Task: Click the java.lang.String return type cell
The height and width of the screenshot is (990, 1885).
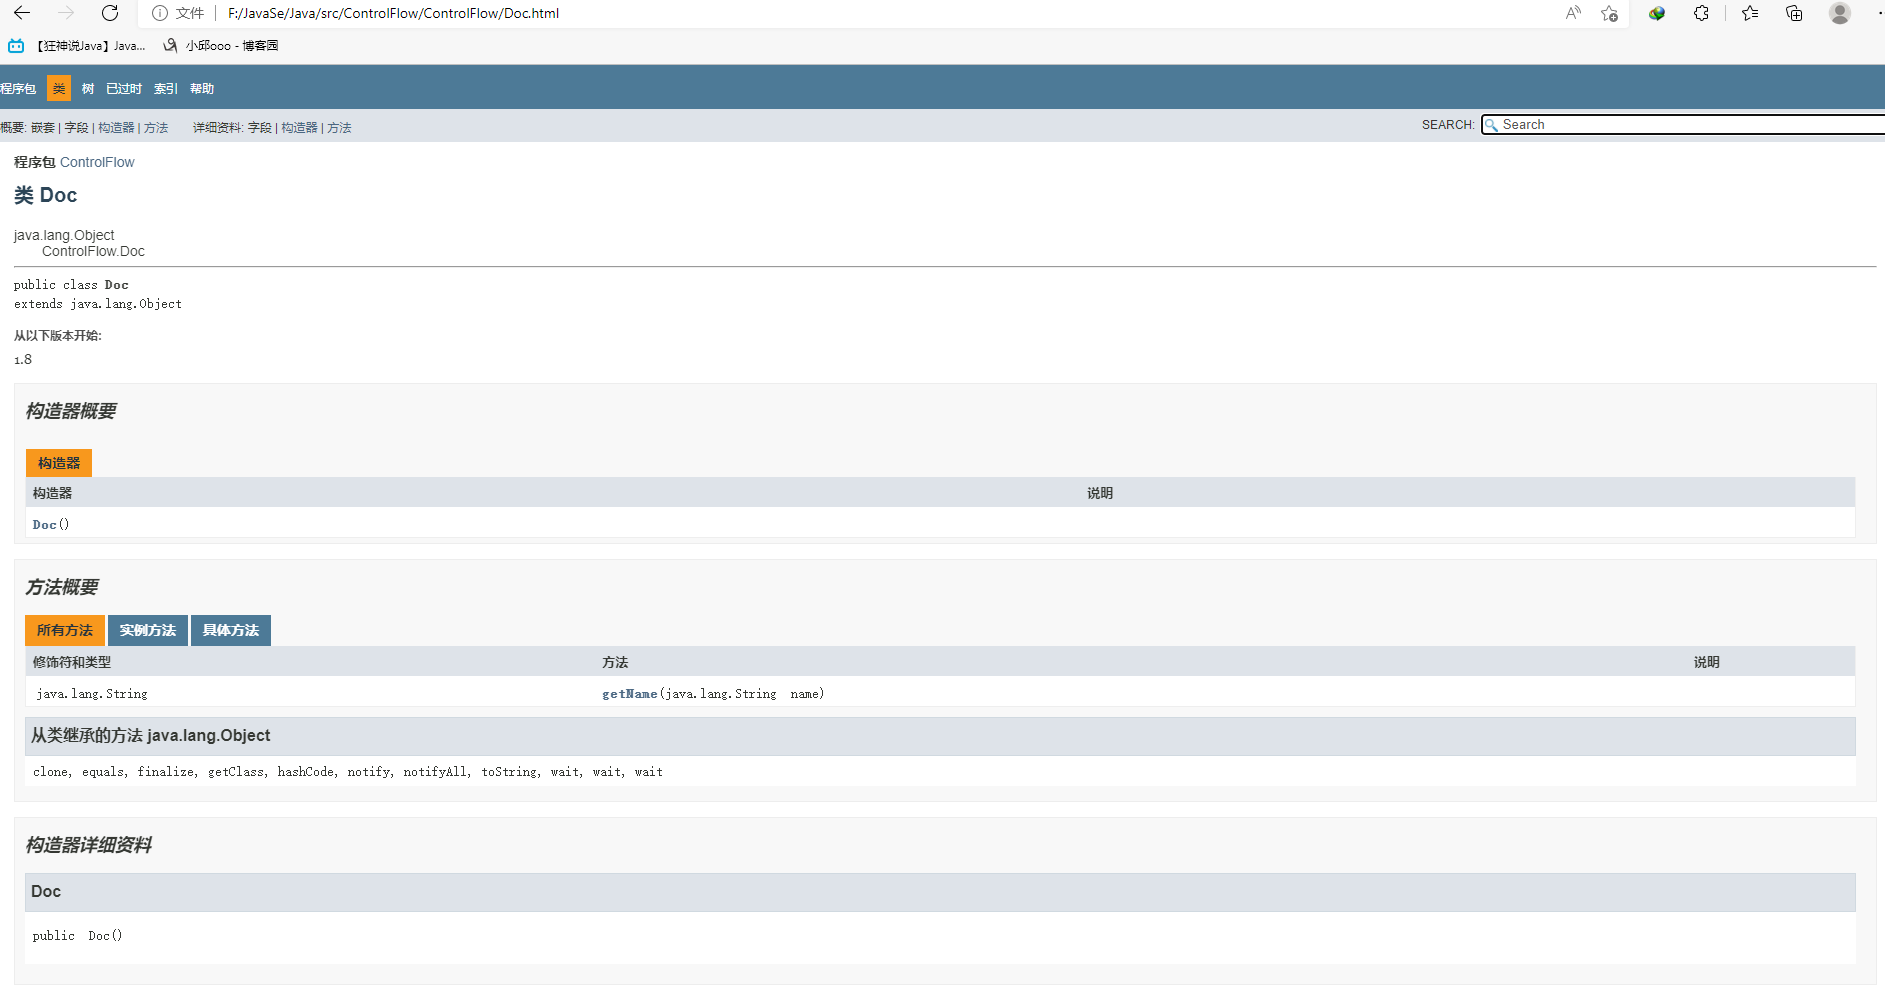Action: (x=92, y=694)
